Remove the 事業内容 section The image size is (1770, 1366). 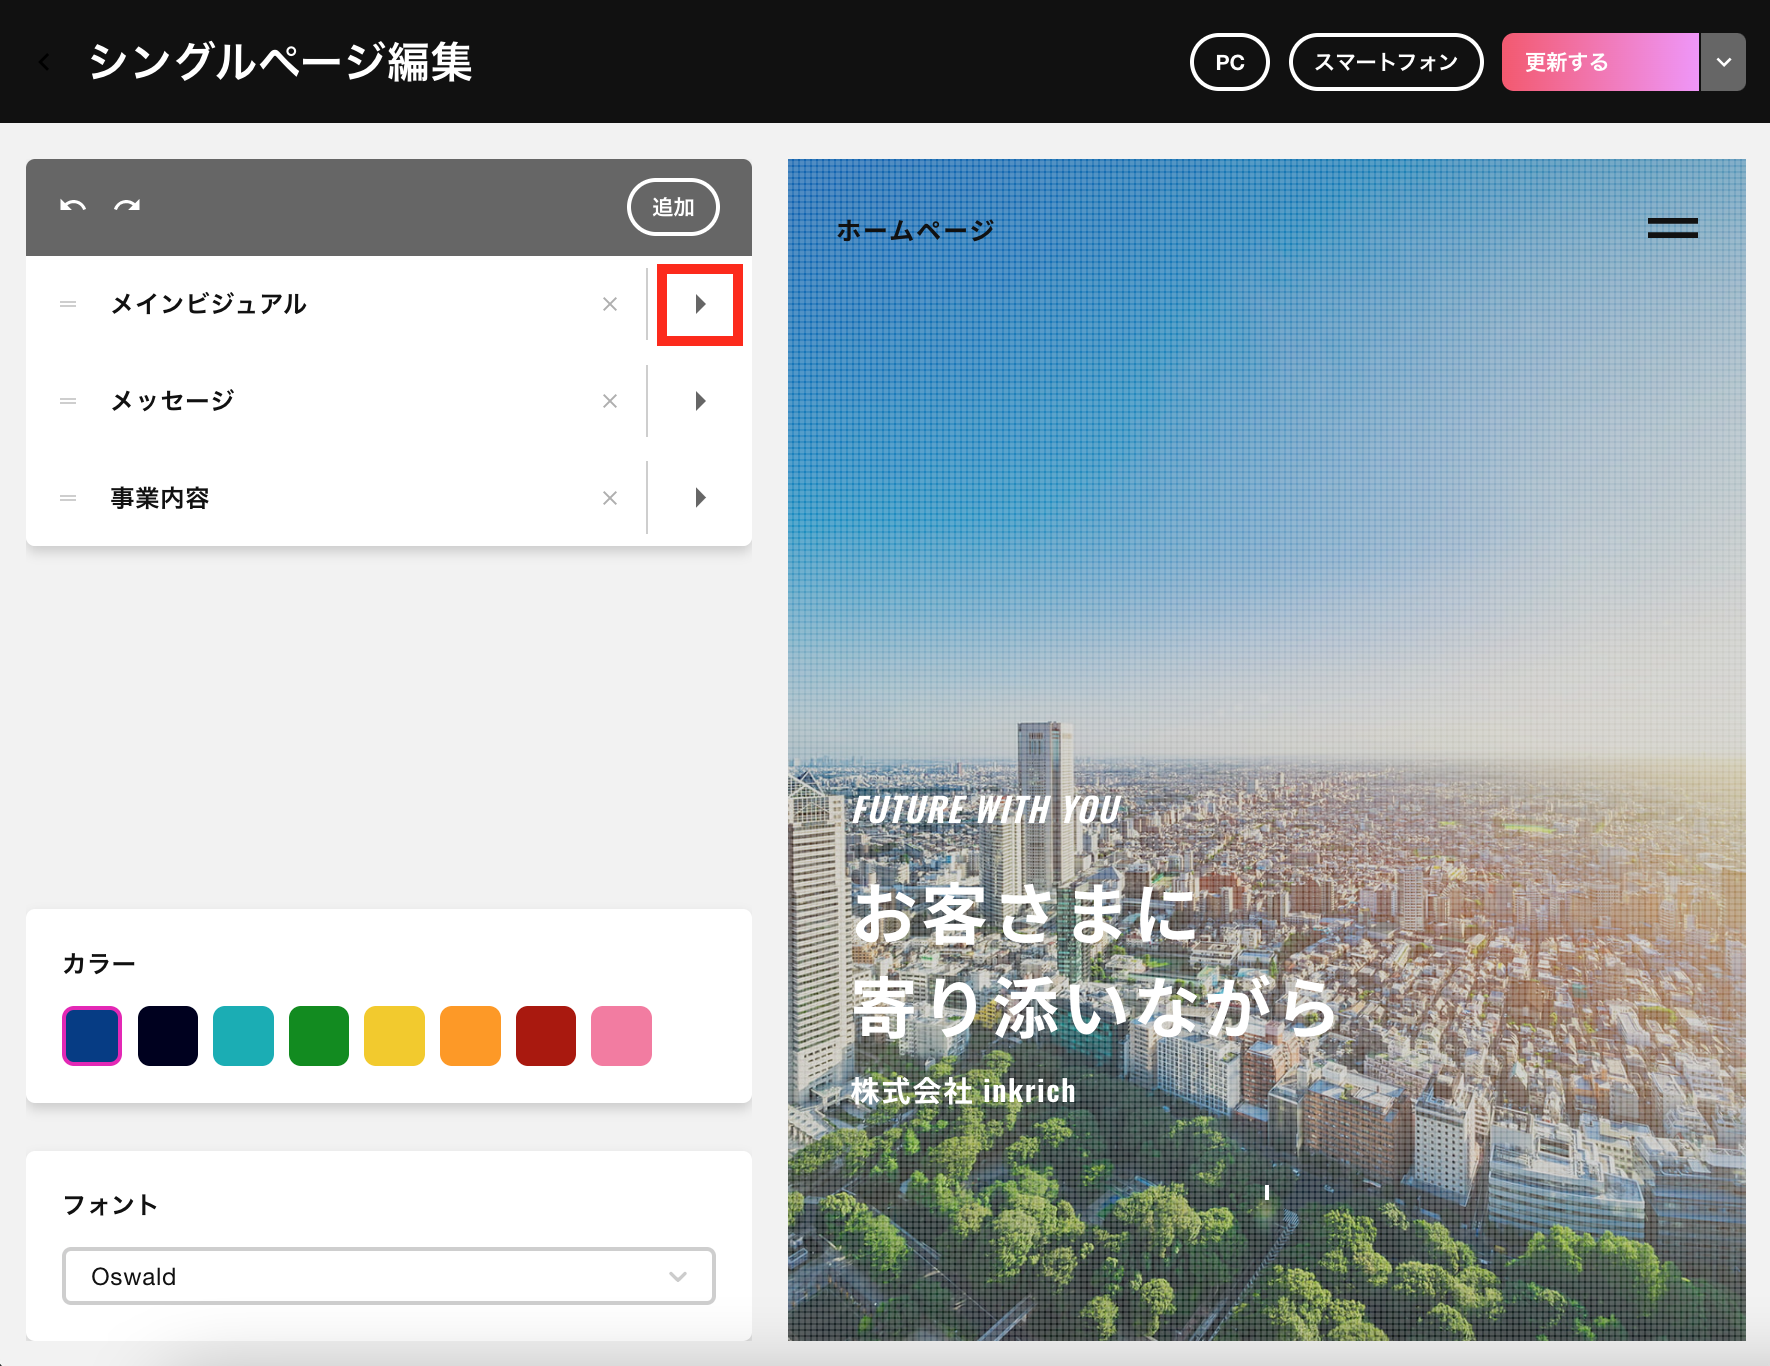point(610,498)
